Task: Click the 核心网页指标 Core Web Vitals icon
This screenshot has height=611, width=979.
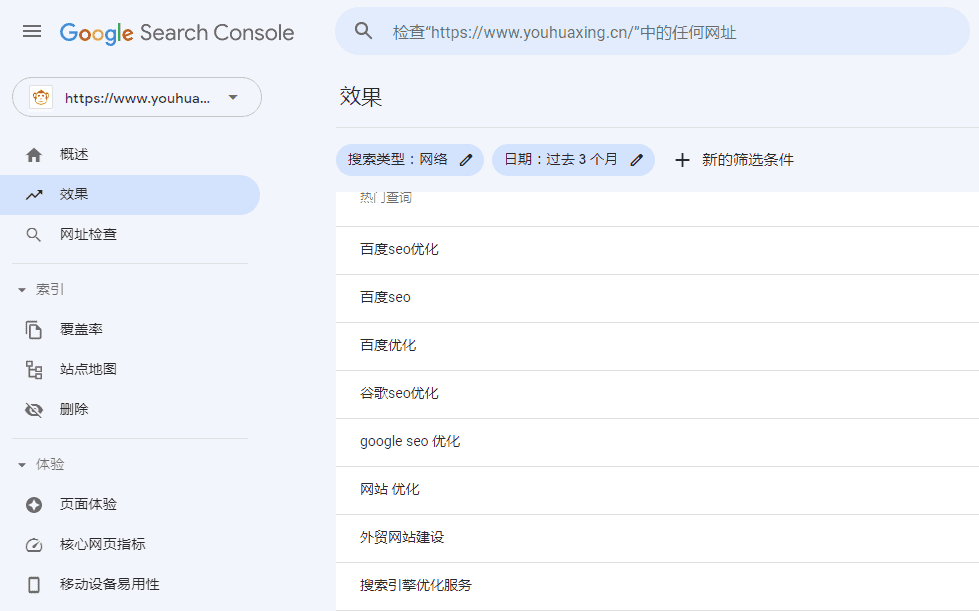Action: point(34,545)
